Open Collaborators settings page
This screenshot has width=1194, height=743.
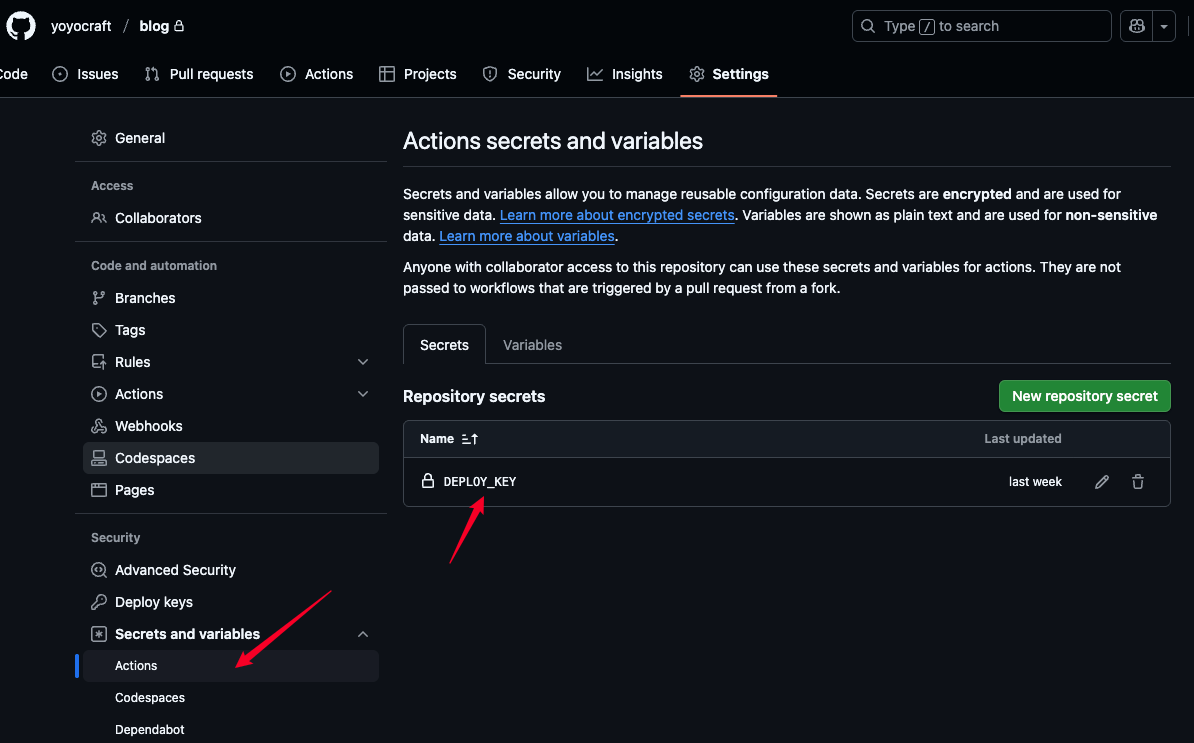(231, 218)
